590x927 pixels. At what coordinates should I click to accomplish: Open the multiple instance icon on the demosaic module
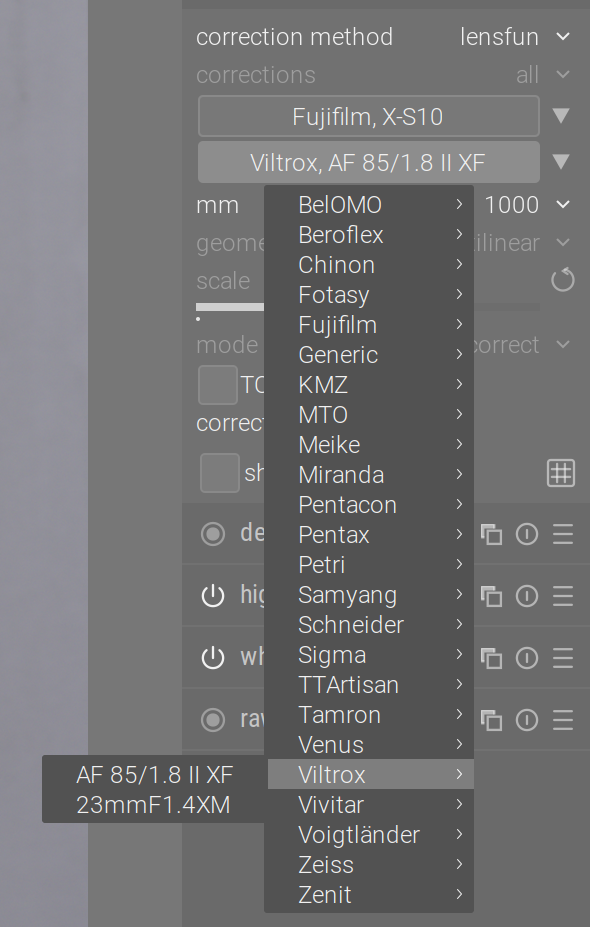491,534
